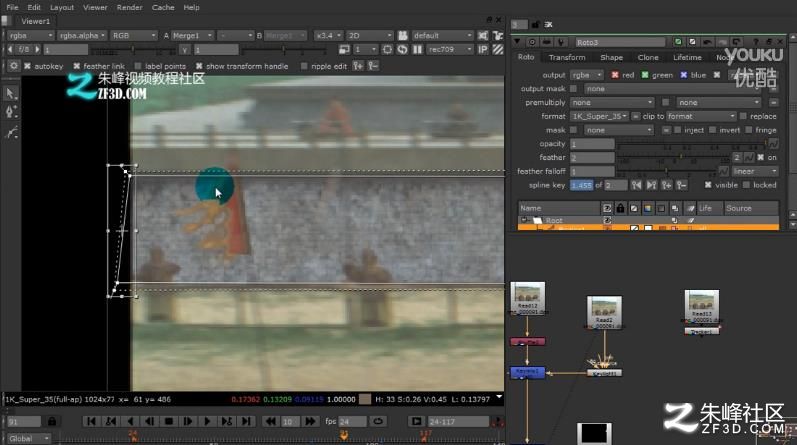The height and width of the screenshot is (445, 797).
Task: Add a spline key in properties
Action: pos(666,185)
